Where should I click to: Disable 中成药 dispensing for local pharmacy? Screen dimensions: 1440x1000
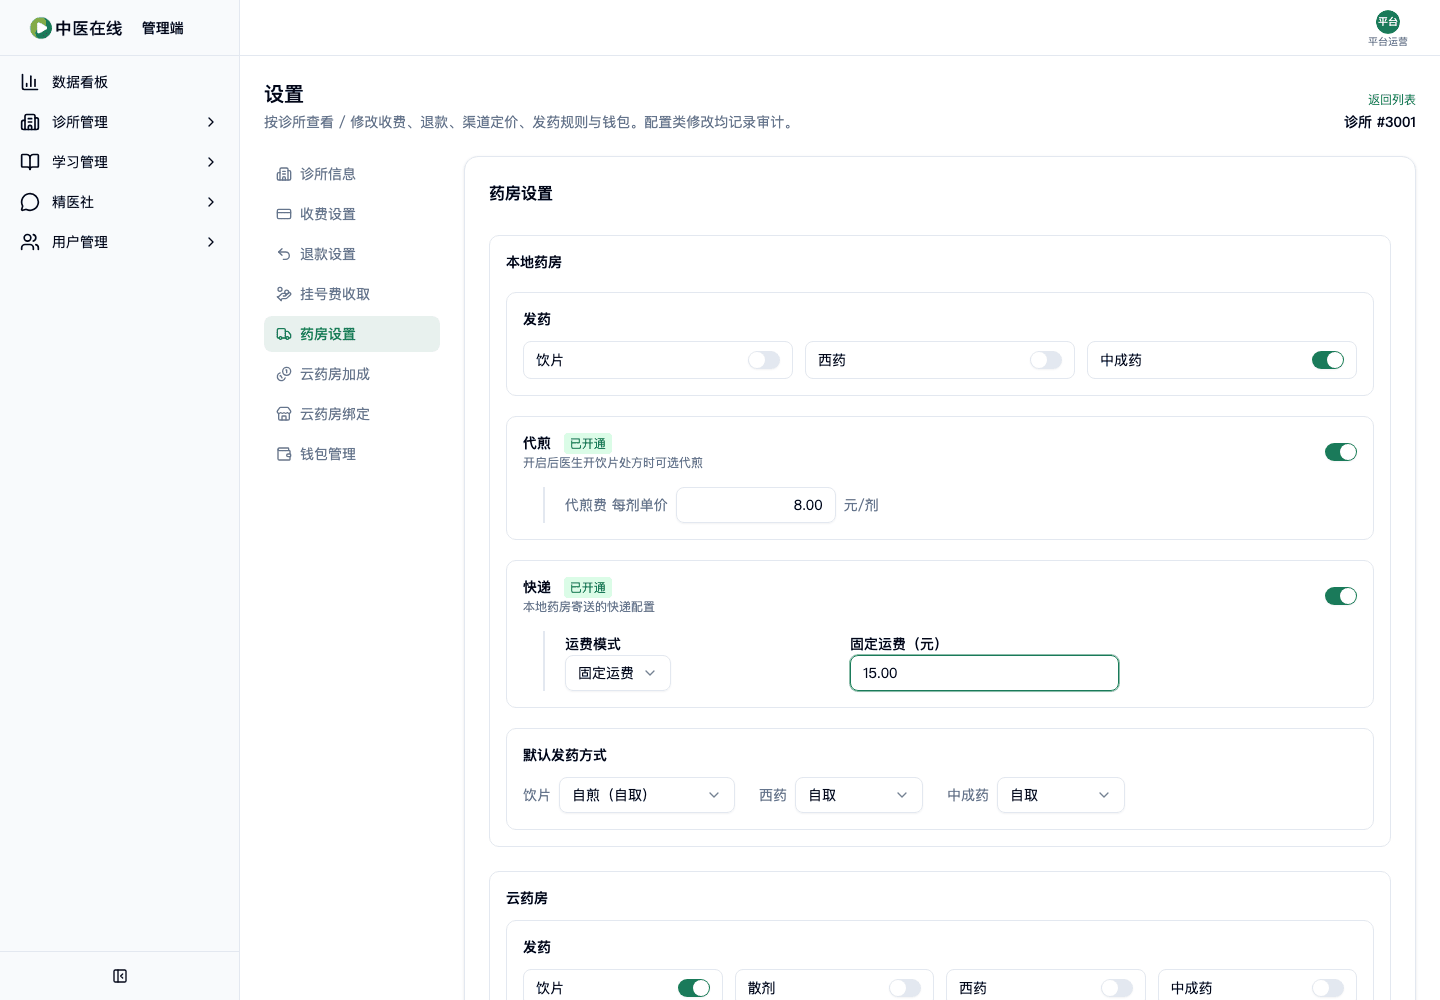[1328, 360]
